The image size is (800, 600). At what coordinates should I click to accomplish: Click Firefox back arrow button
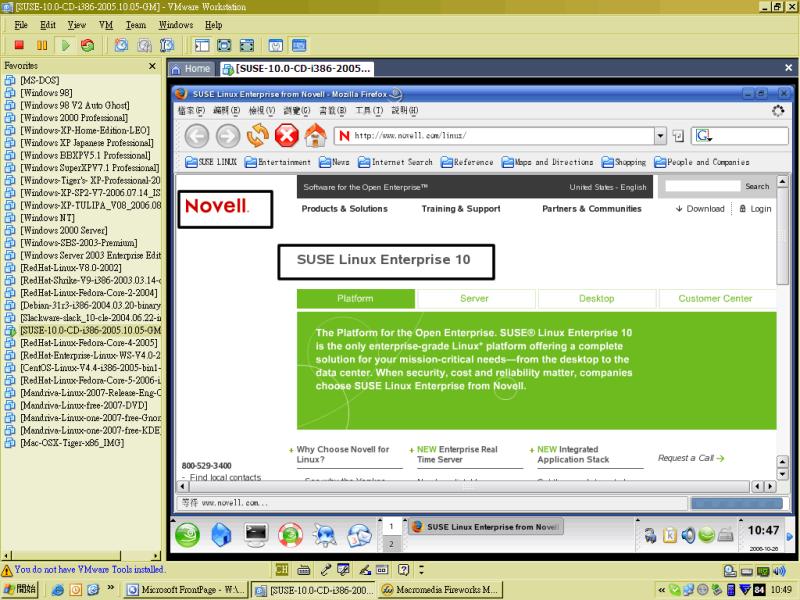pyautogui.click(x=197, y=136)
